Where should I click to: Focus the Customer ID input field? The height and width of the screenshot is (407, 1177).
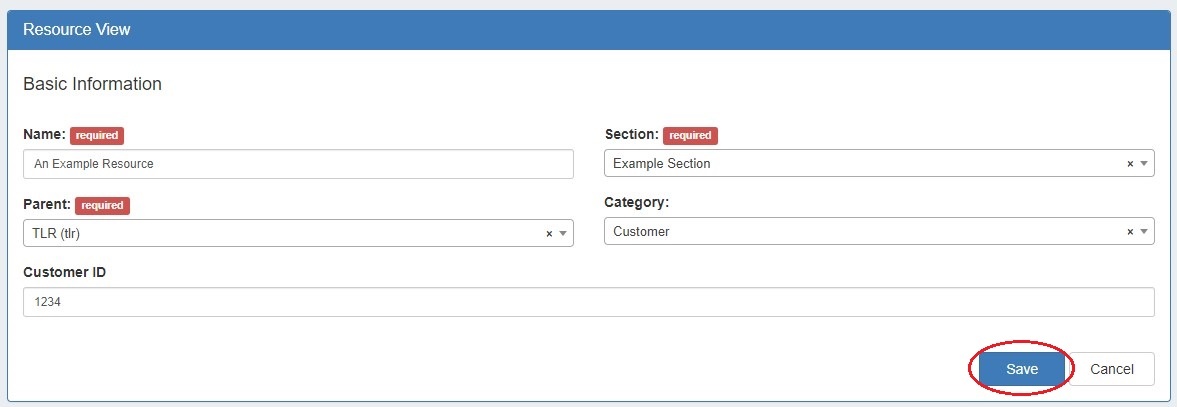click(x=588, y=302)
